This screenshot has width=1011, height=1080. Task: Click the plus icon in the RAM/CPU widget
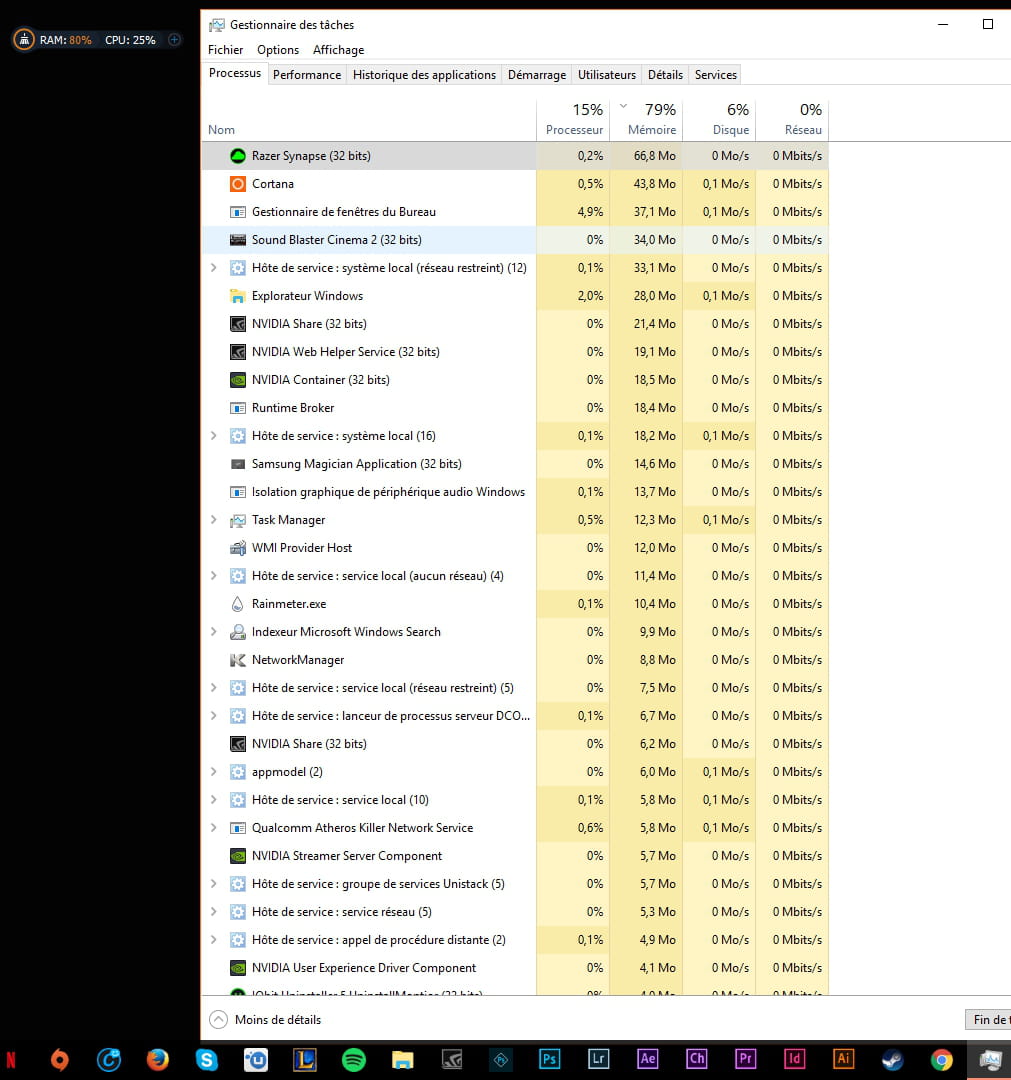(x=174, y=40)
